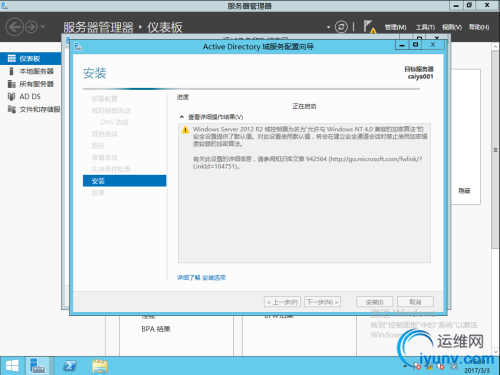Select the 域控制器选项 wizard step
This screenshot has width=500, height=375.
coord(111,110)
